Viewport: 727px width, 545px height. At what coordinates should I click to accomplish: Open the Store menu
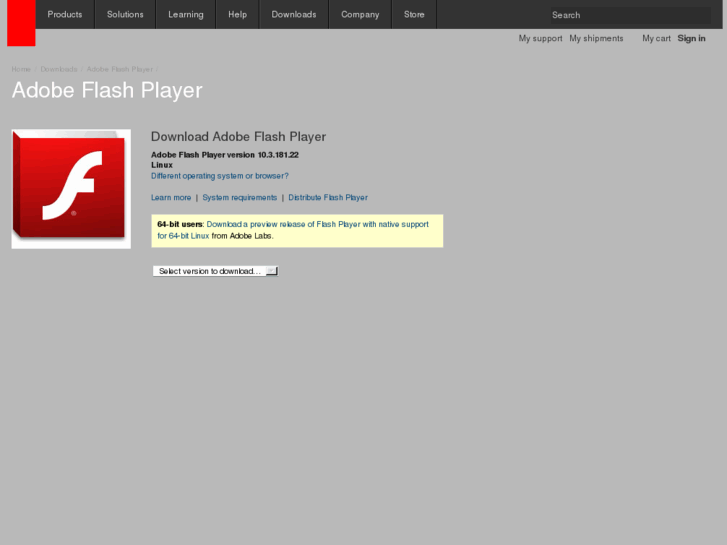(414, 14)
